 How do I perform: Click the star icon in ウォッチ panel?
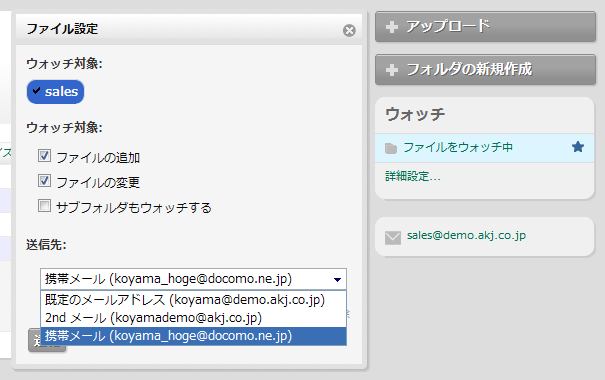click(578, 147)
